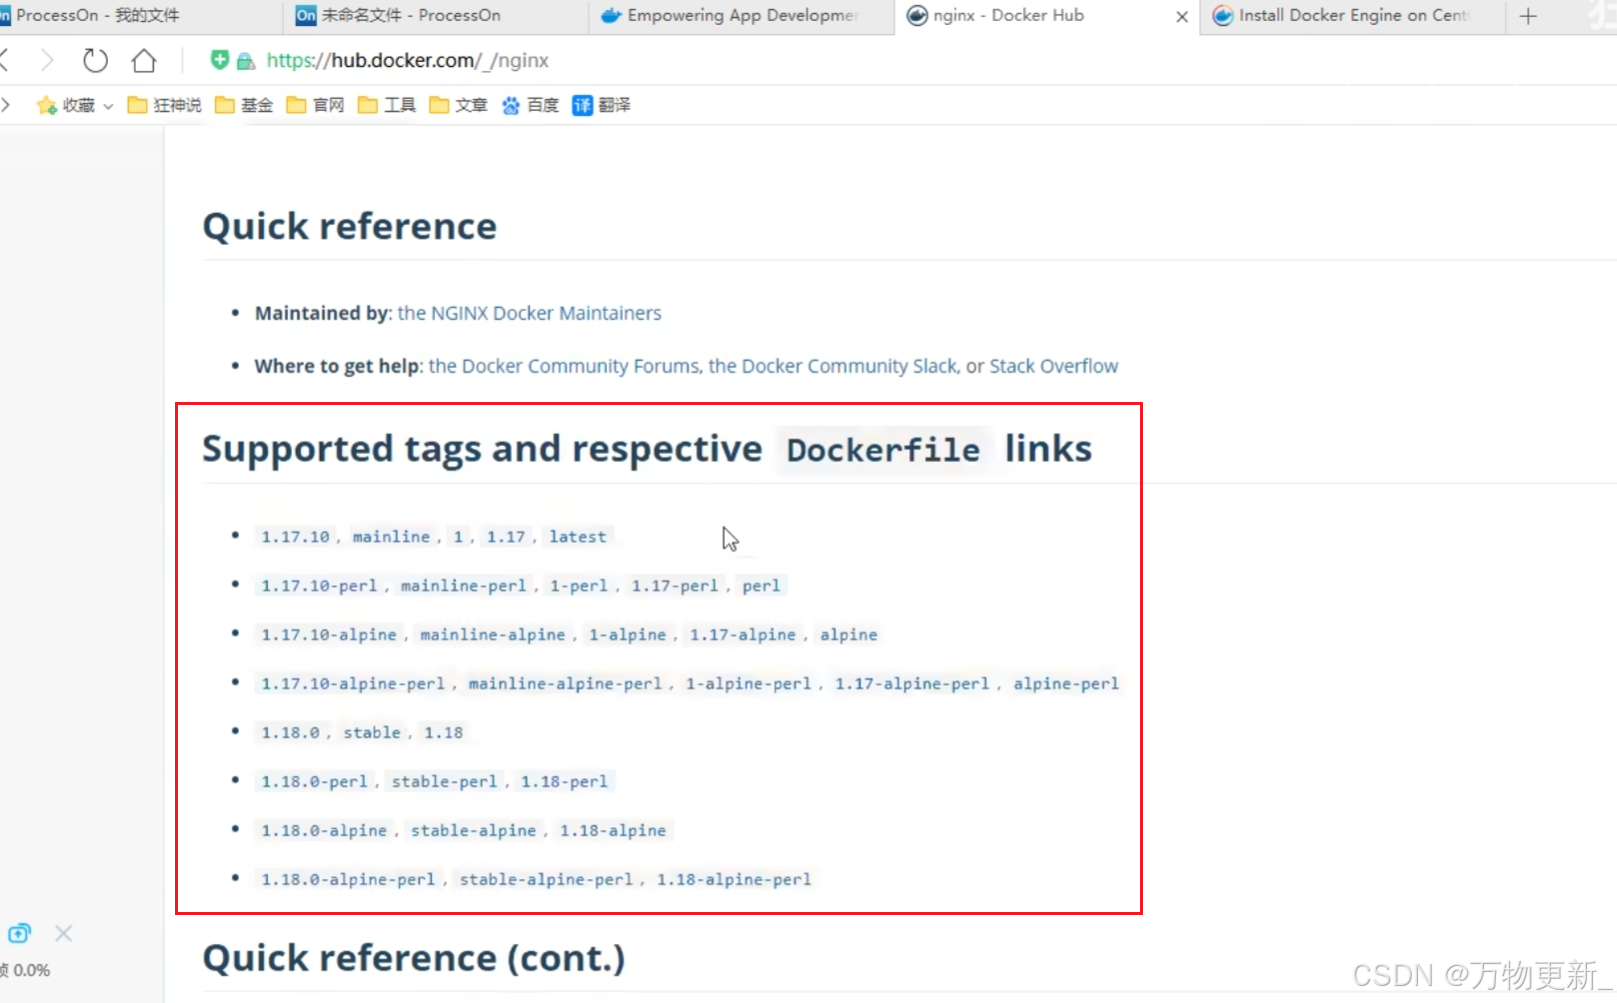Viewport: 1617px width, 1003px height.
Task: Open the 狂神说 bookmark folder
Action: (x=164, y=105)
